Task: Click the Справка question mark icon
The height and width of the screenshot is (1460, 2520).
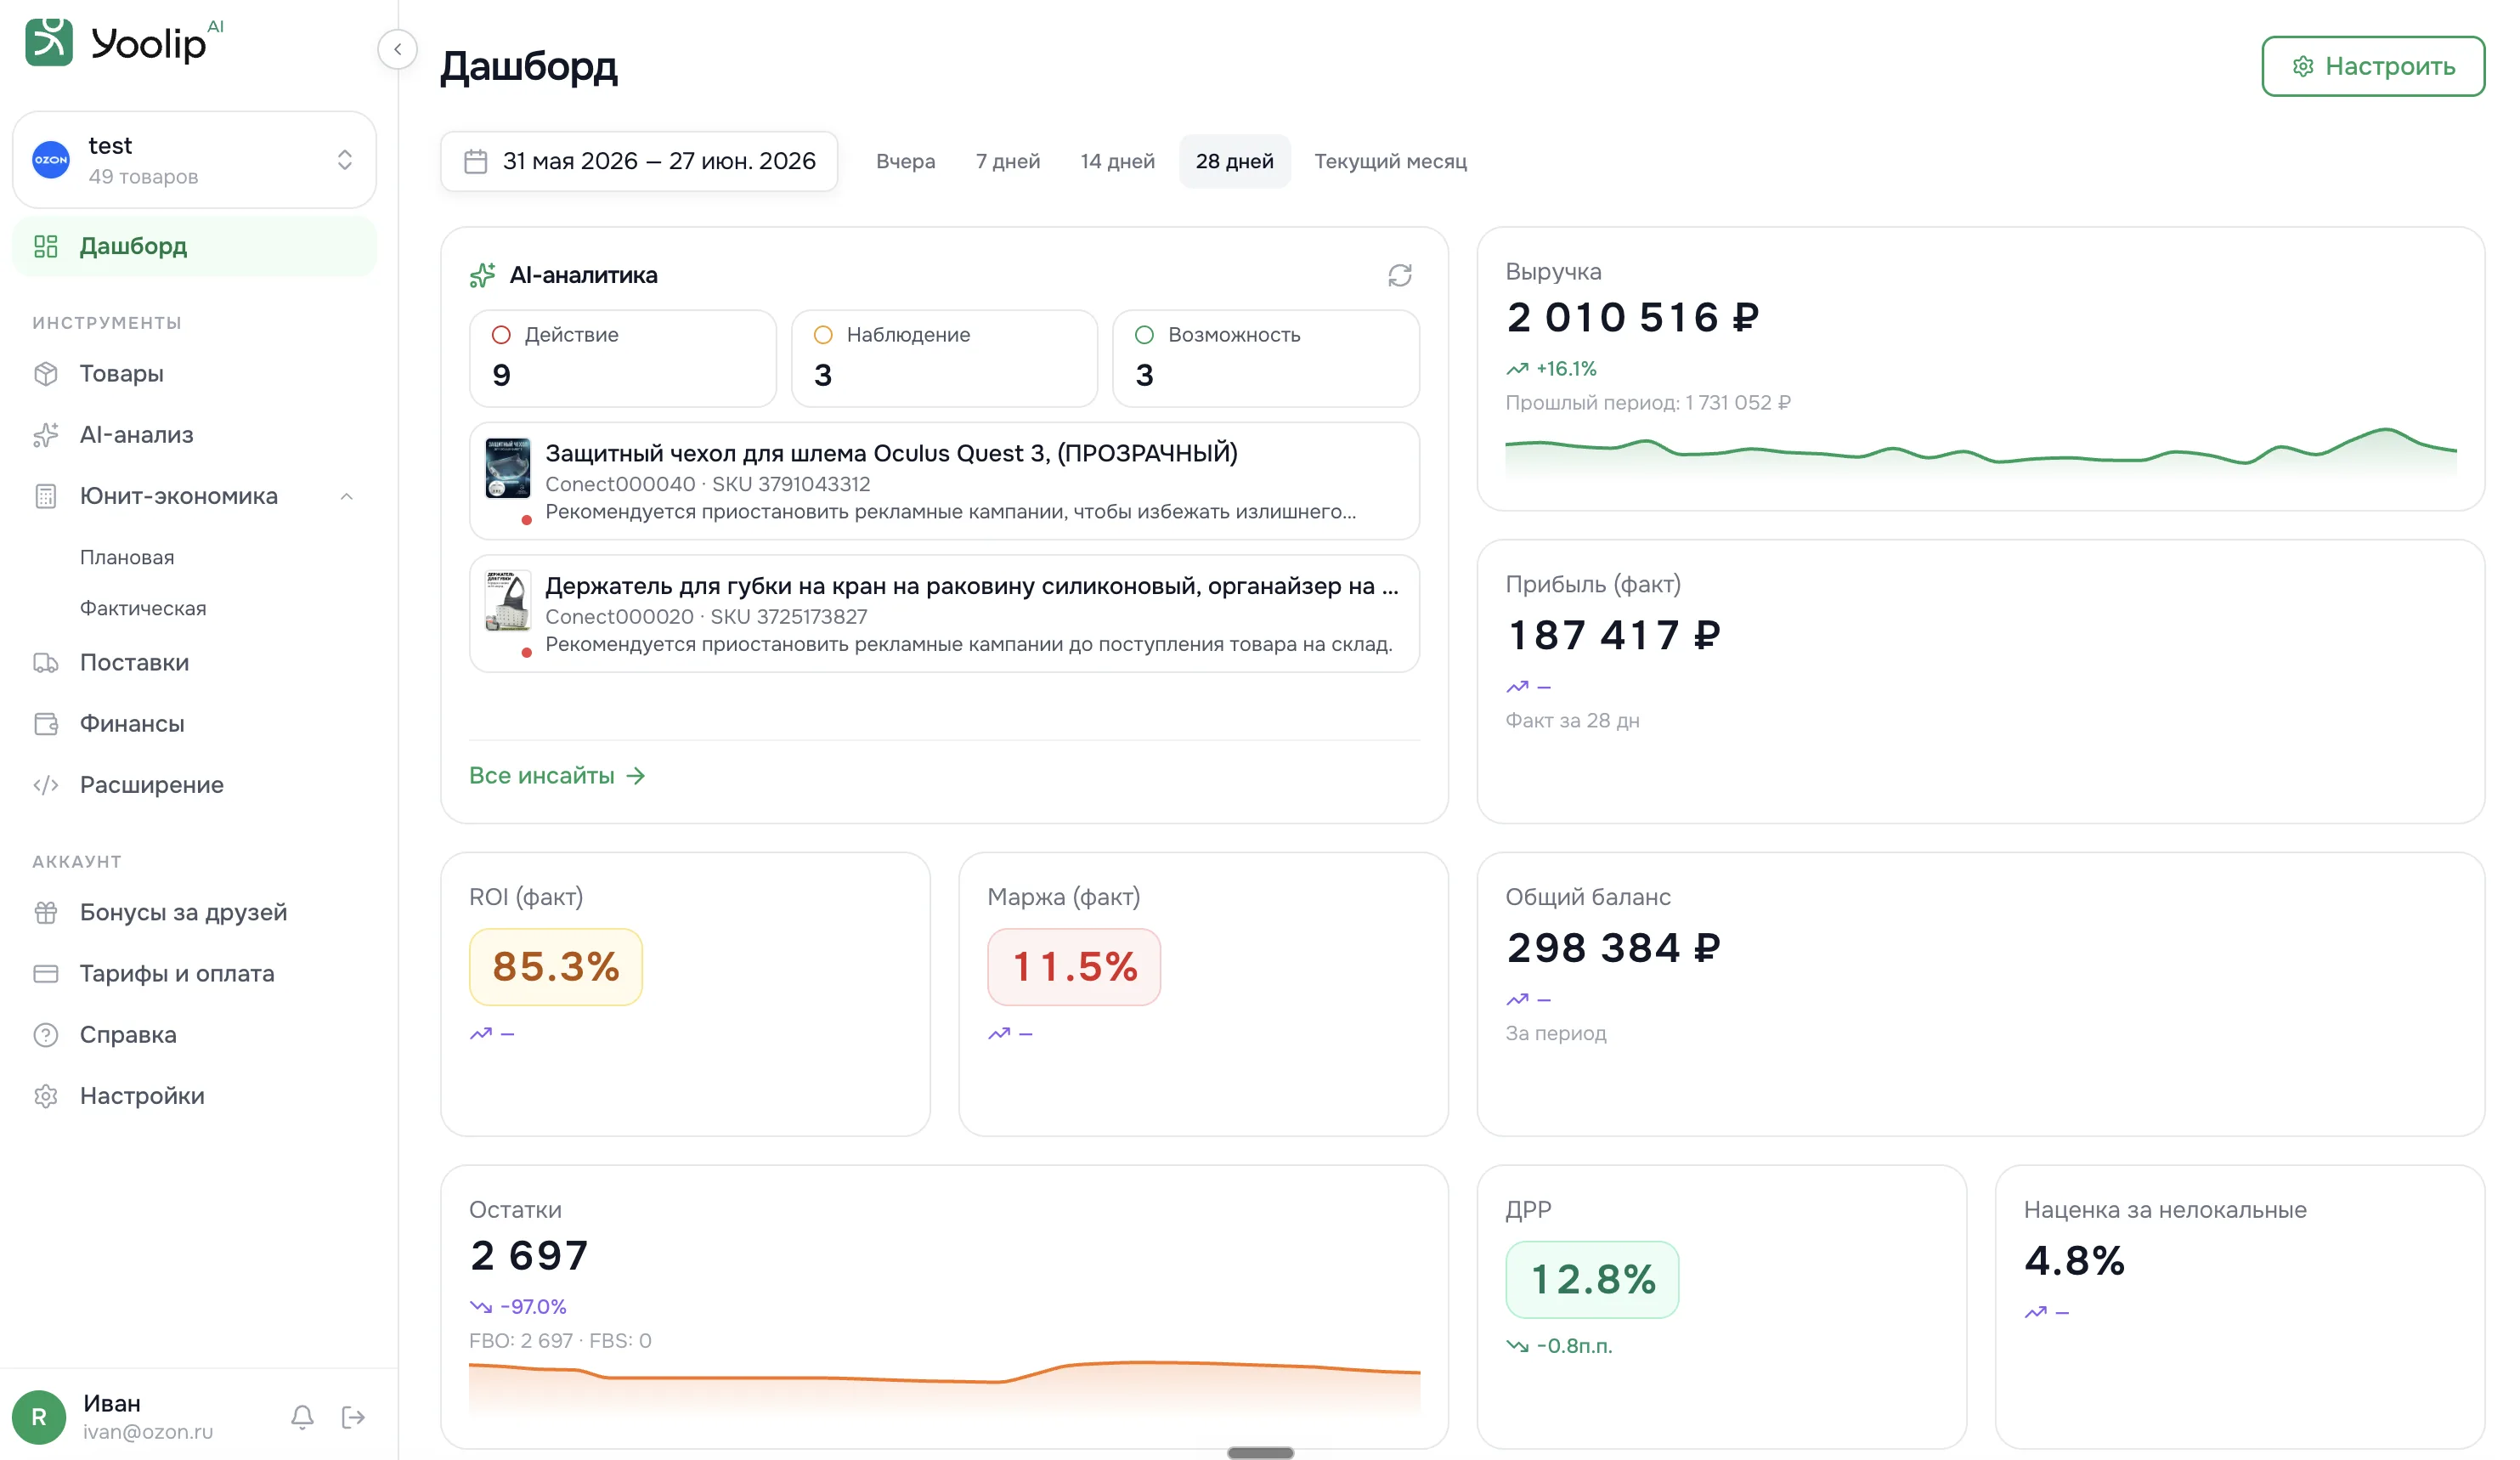Action: 46,1034
